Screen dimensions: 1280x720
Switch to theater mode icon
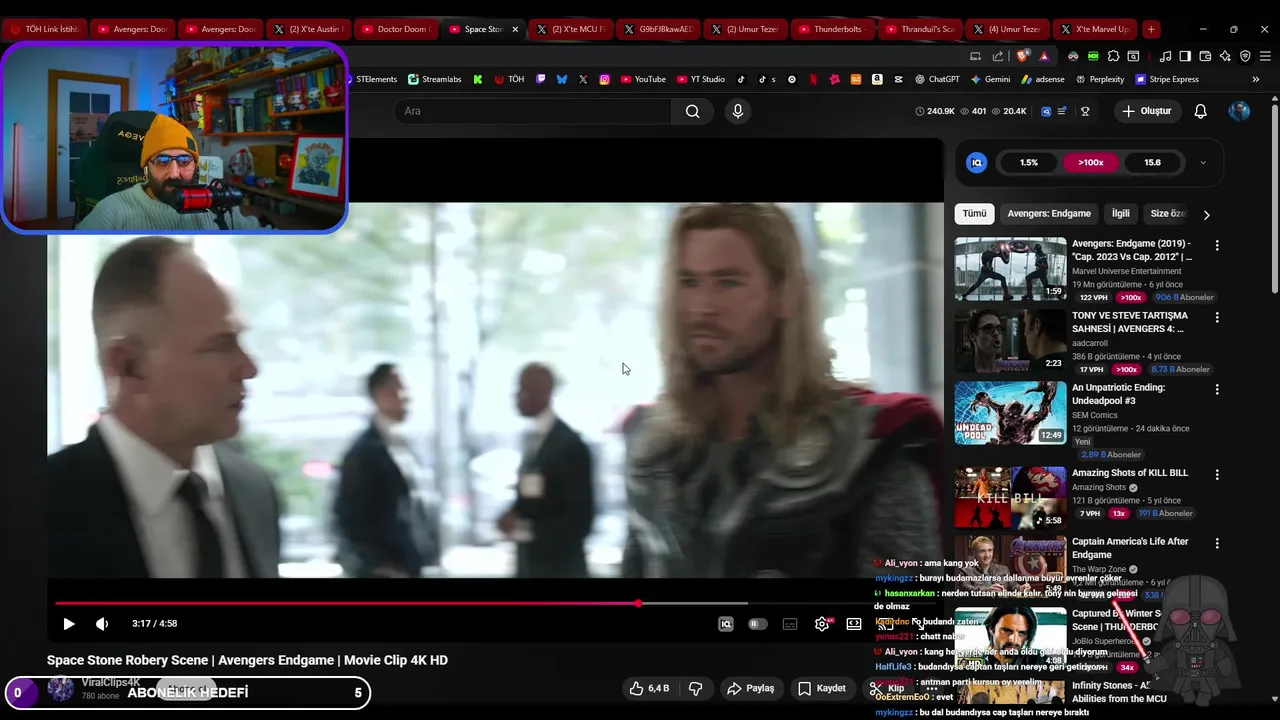click(x=854, y=624)
